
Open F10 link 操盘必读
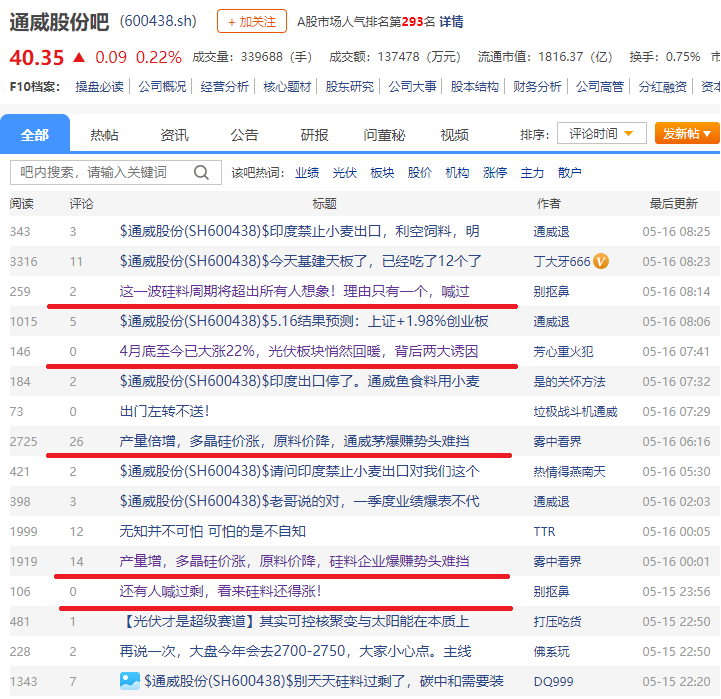pos(100,86)
